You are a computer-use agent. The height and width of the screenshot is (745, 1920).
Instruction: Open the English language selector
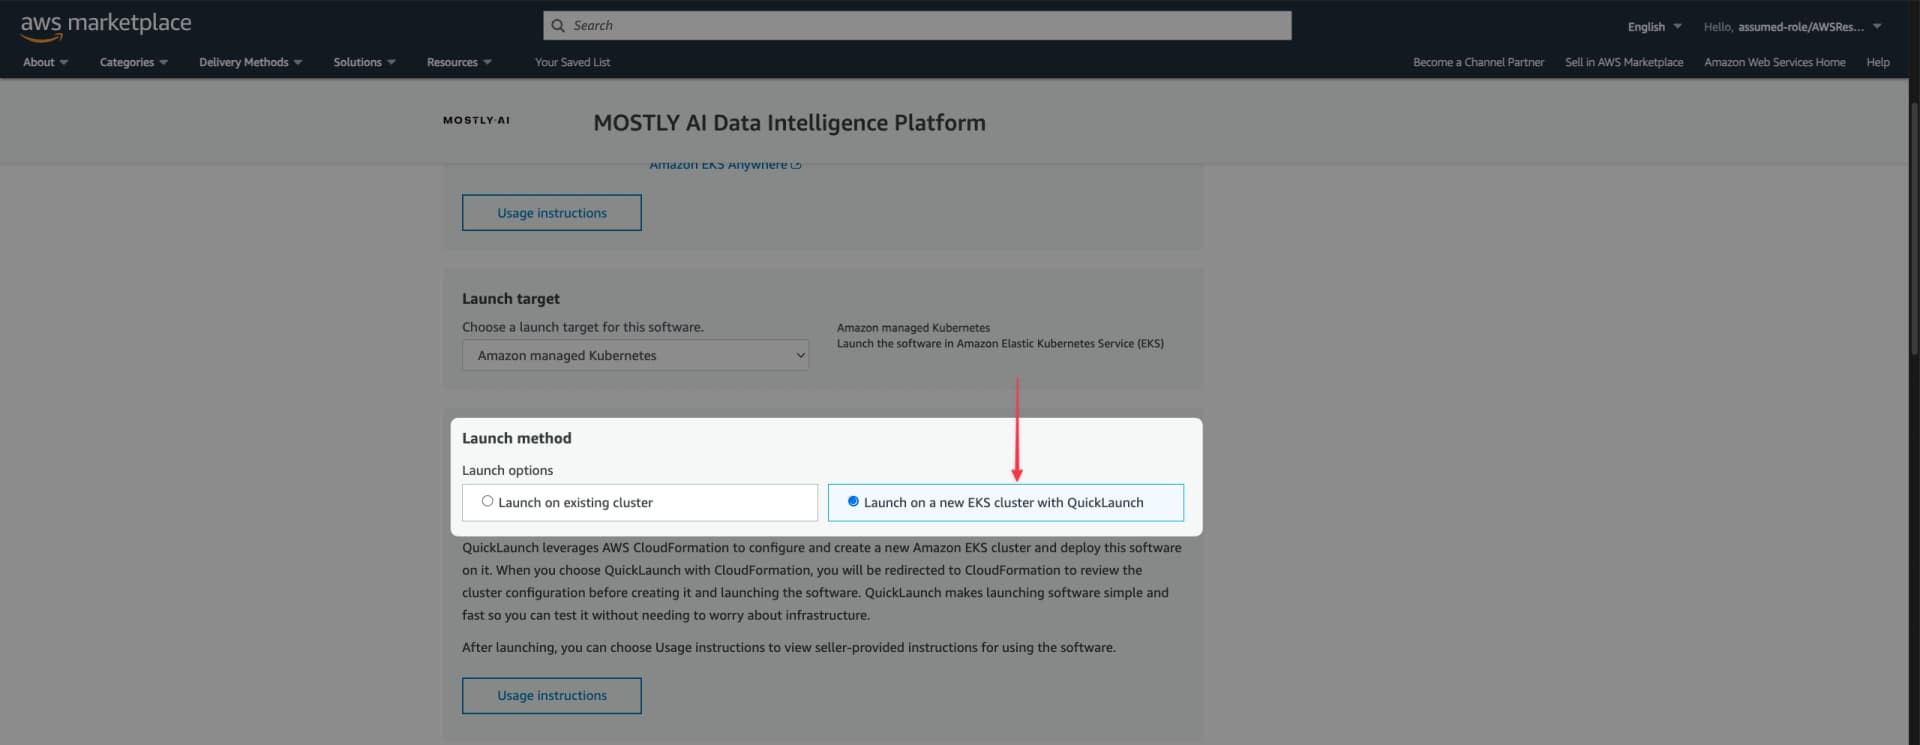[x=1654, y=27]
